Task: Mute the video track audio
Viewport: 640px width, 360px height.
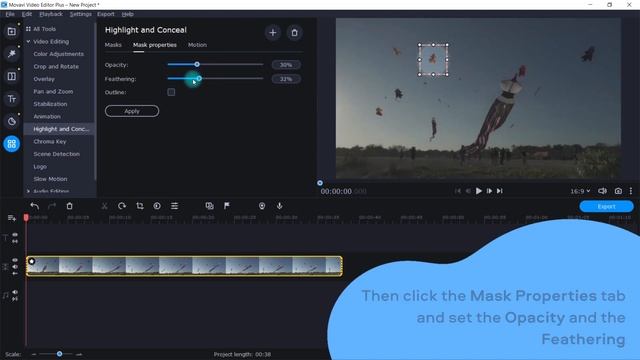Action: [x=15, y=267]
